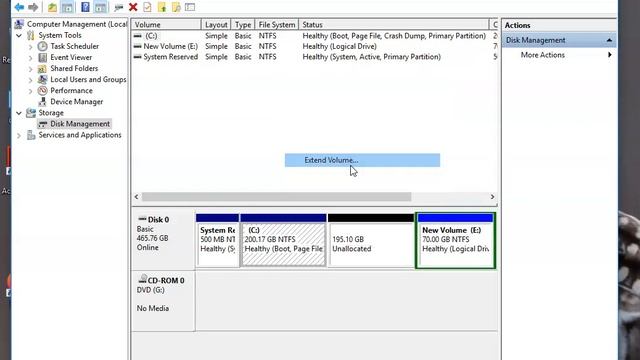640x360 pixels.
Task: Click the toolbar icon left of red X
Action: pyautogui.click(x=119, y=7)
